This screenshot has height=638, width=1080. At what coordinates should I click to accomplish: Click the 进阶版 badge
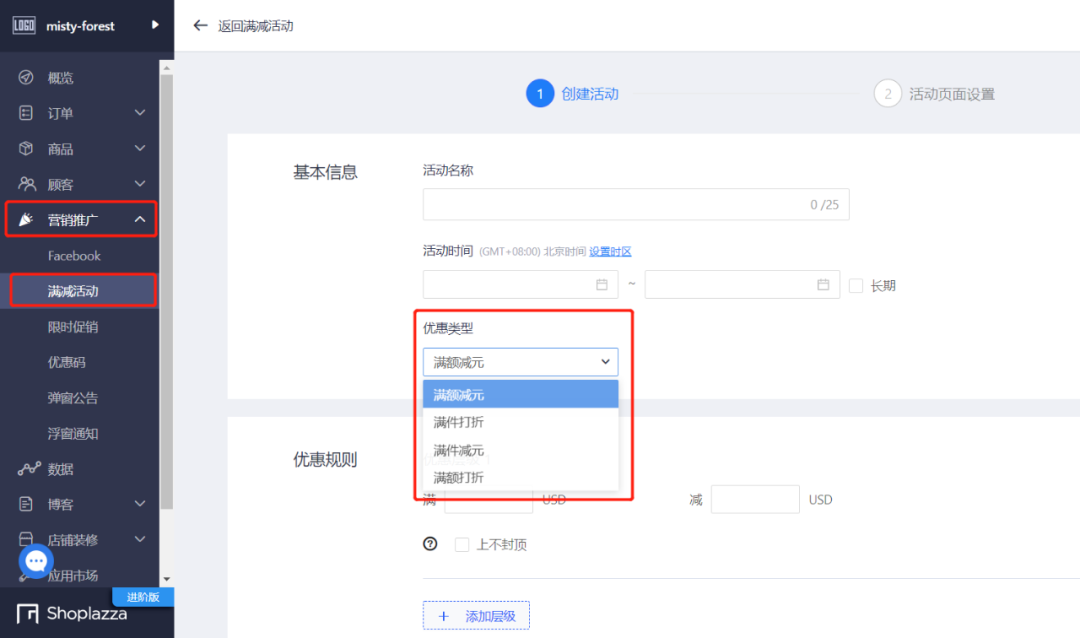pos(143,597)
